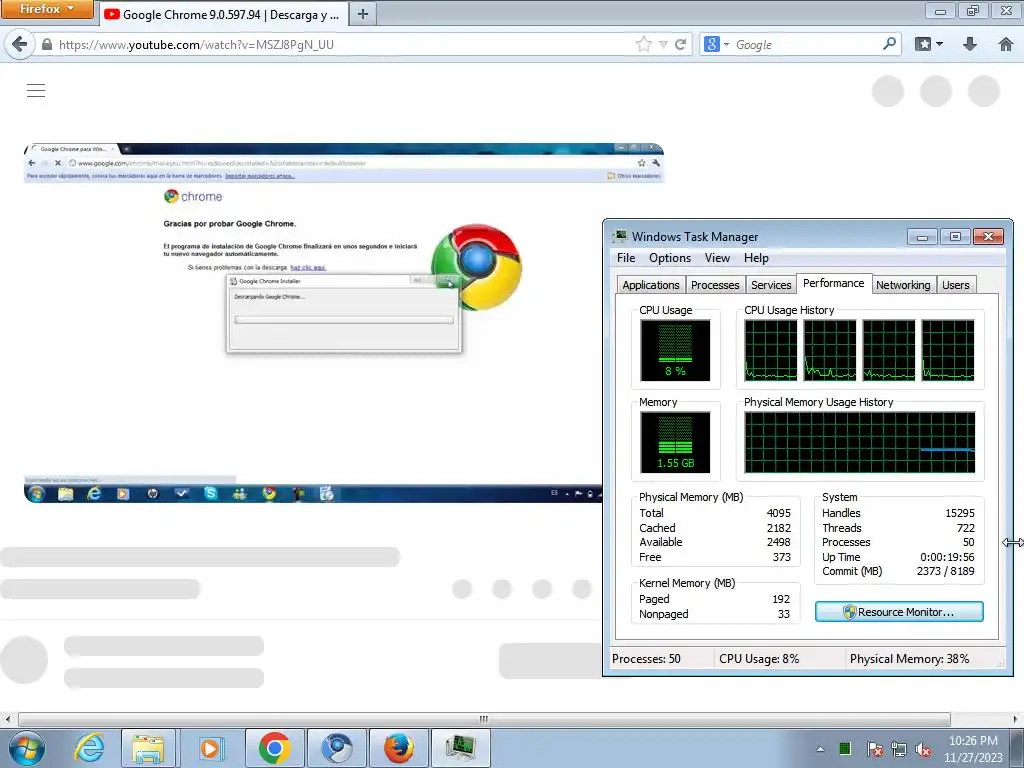
Task: Open YouTube hamburger guide menu
Action: 36,90
